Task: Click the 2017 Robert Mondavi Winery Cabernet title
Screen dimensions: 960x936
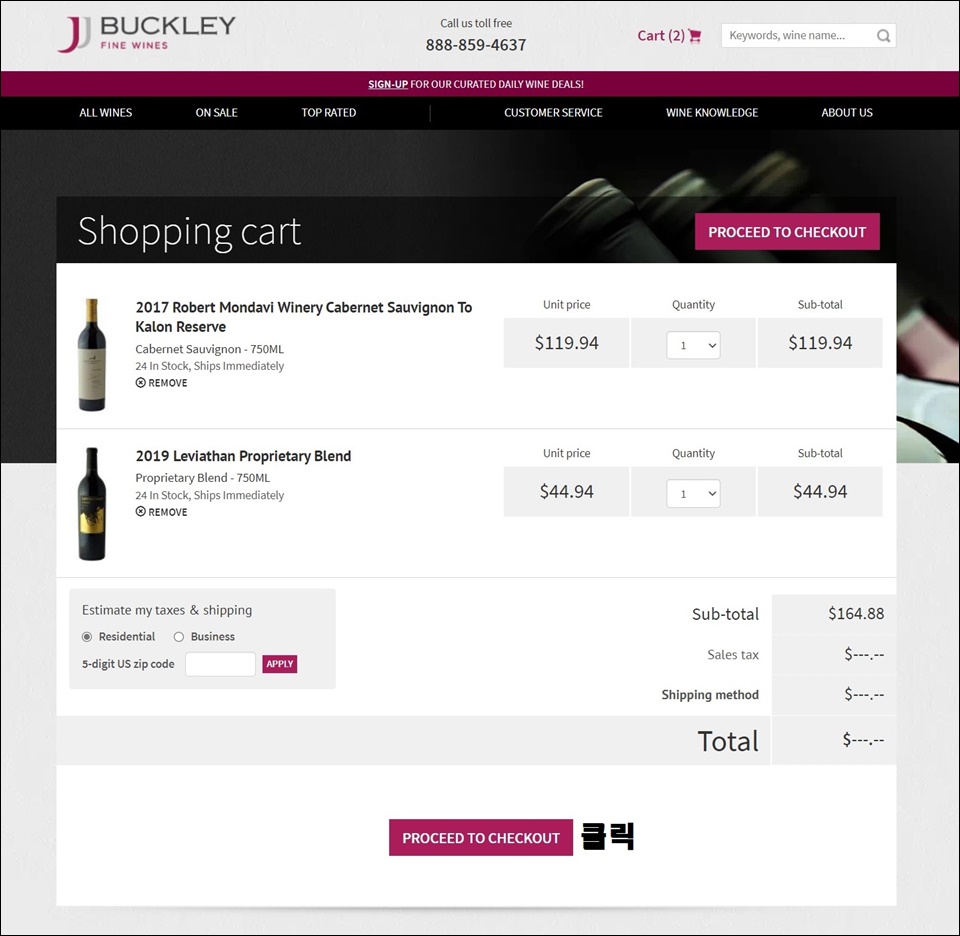Action: [304, 317]
